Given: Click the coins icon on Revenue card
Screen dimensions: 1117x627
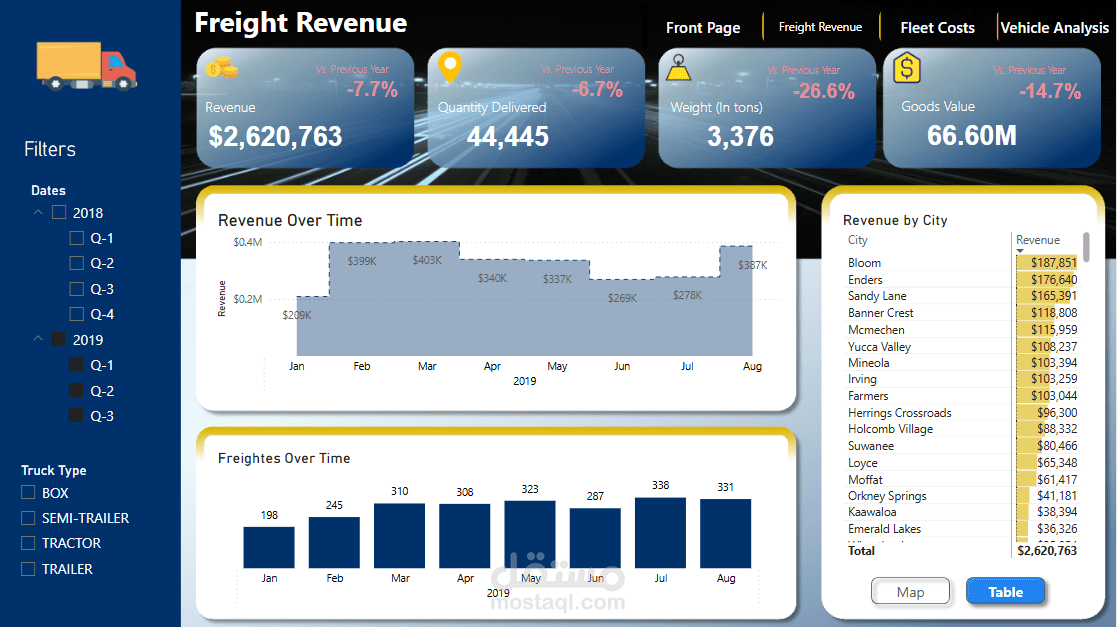Looking at the screenshot, I should pyautogui.click(x=222, y=68).
